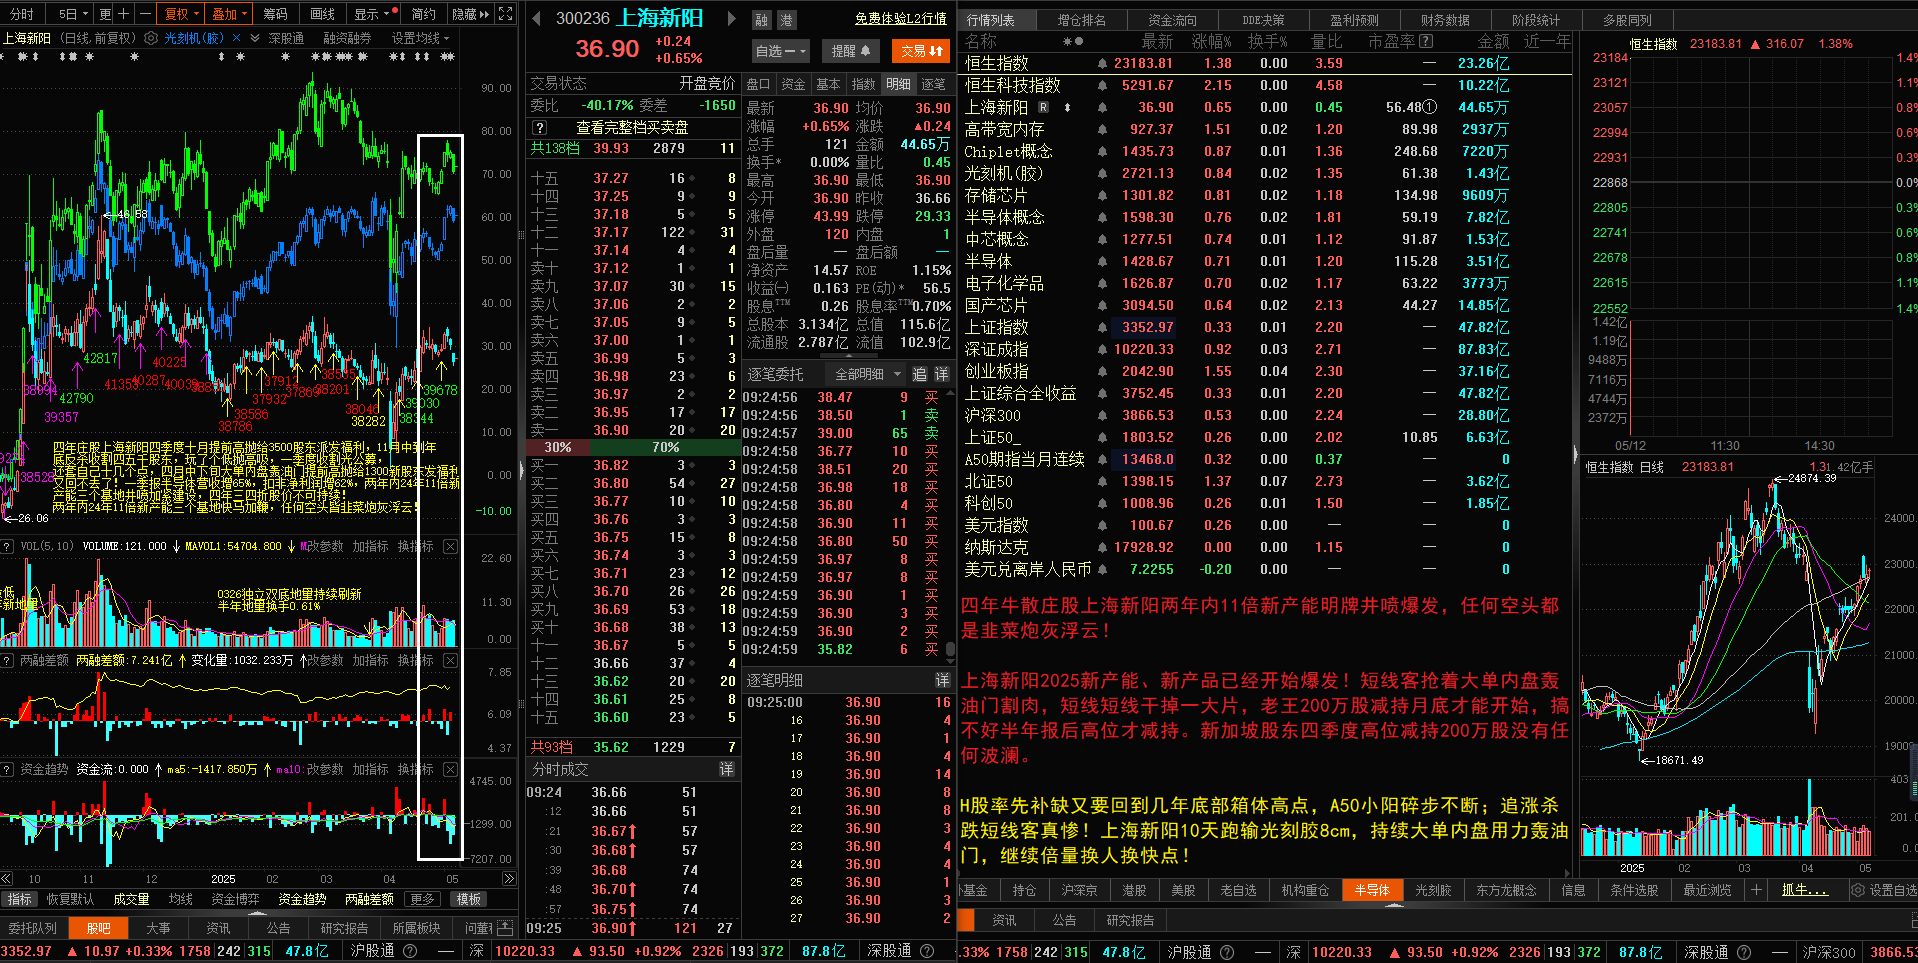Toggle the 筹码 chip distribution view
Image resolution: width=1918 pixels, height=963 pixels.
click(275, 14)
